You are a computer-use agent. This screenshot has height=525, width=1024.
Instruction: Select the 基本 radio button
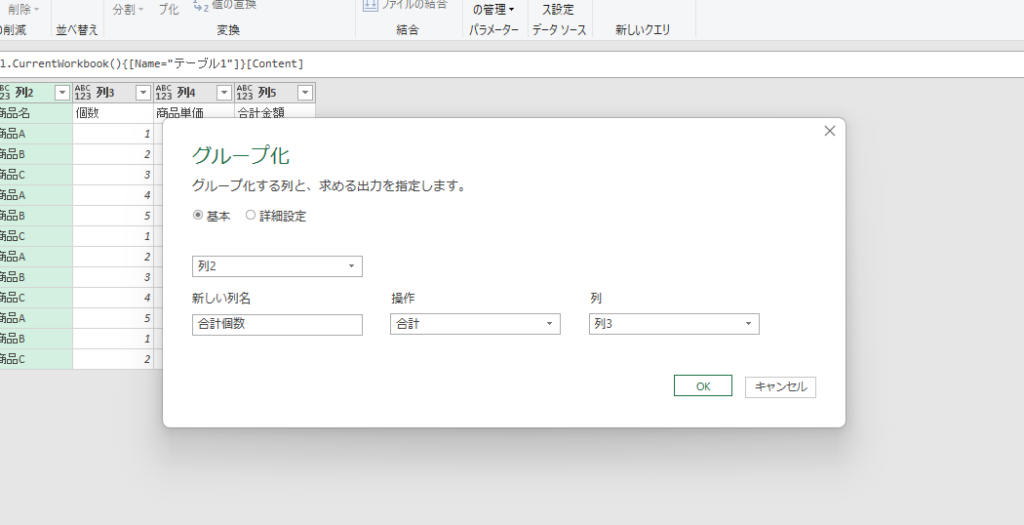[198, 215]
